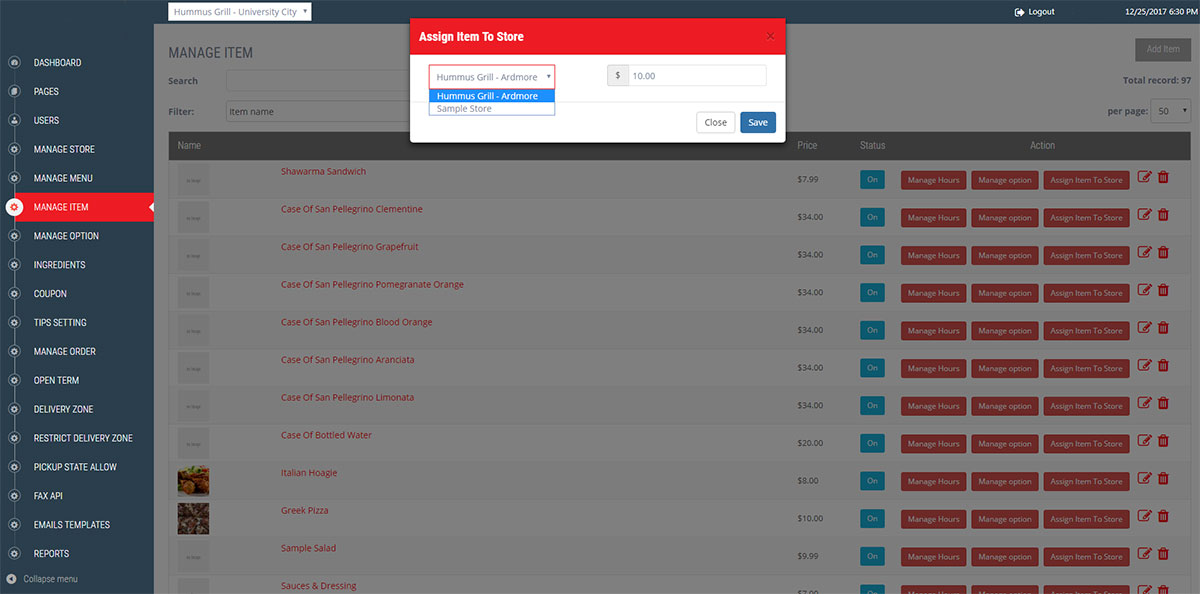1200x594 pixels.
Task: Click the Pages sidebar icon
Action: [x=14, y=92]
